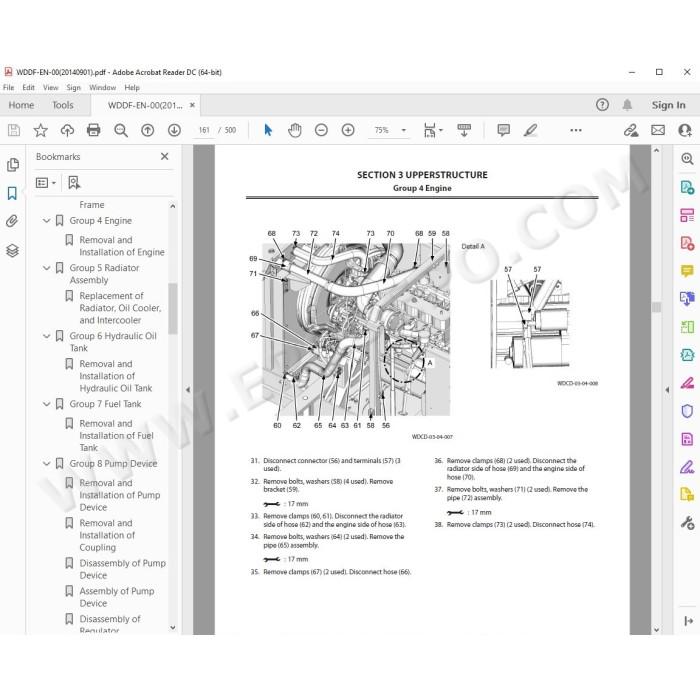Go to the next page with down arrow
The width and height of the screenshot is (700, 700).
coord(174,130)
